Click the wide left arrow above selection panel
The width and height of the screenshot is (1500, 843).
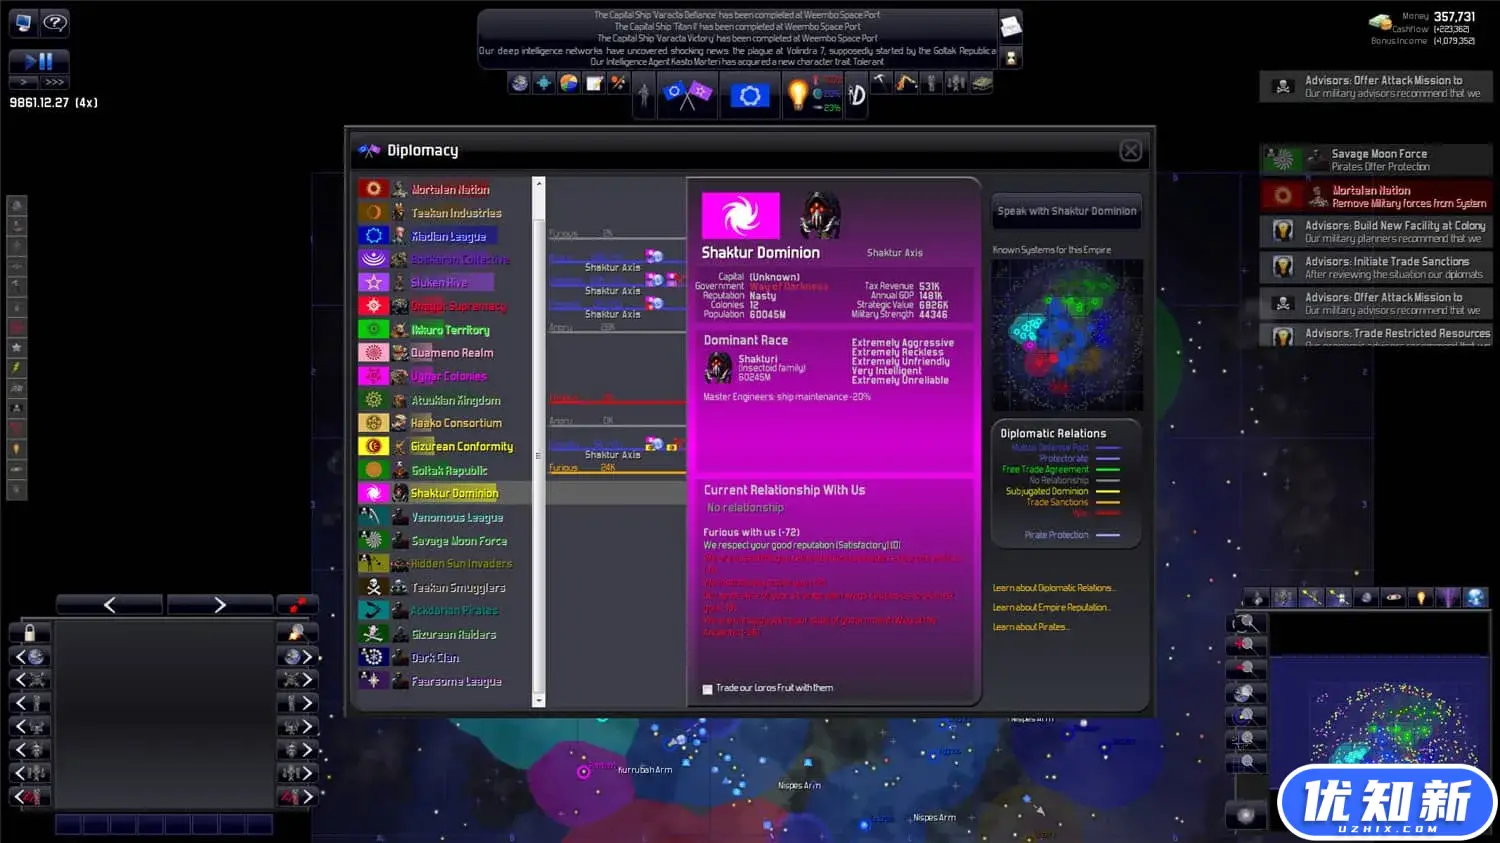[x=109, y=605]
